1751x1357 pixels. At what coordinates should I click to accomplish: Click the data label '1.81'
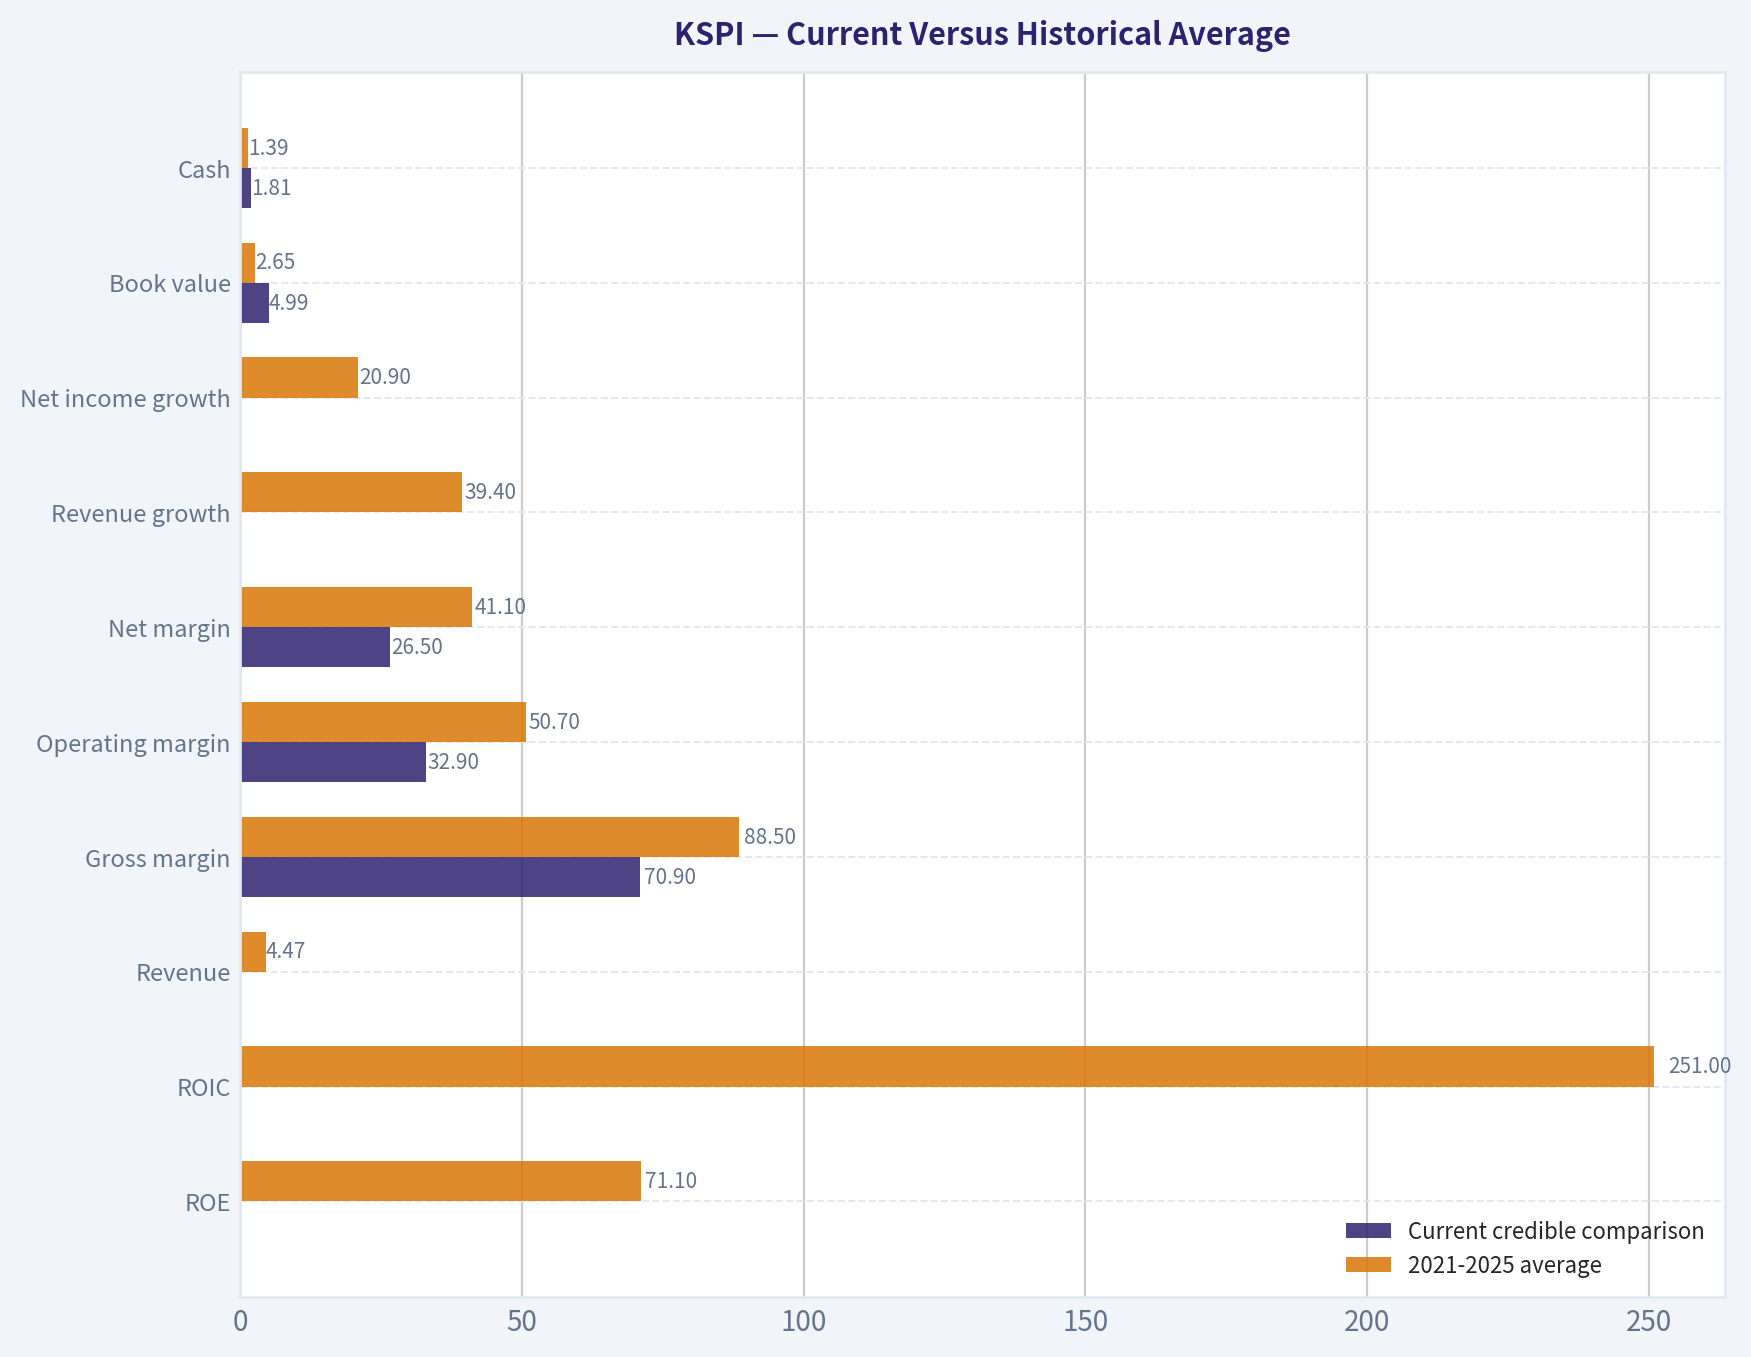click(x=272, y=188)
